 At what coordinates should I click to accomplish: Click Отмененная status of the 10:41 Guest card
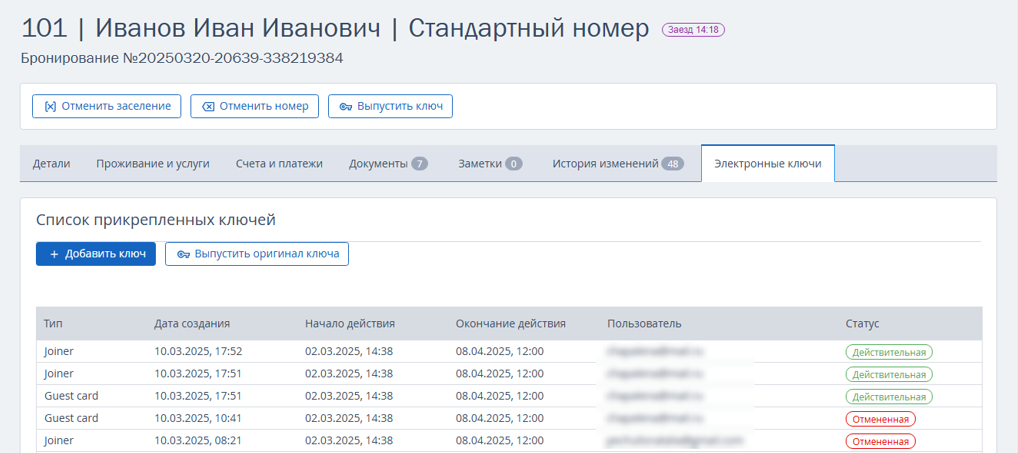880,419
